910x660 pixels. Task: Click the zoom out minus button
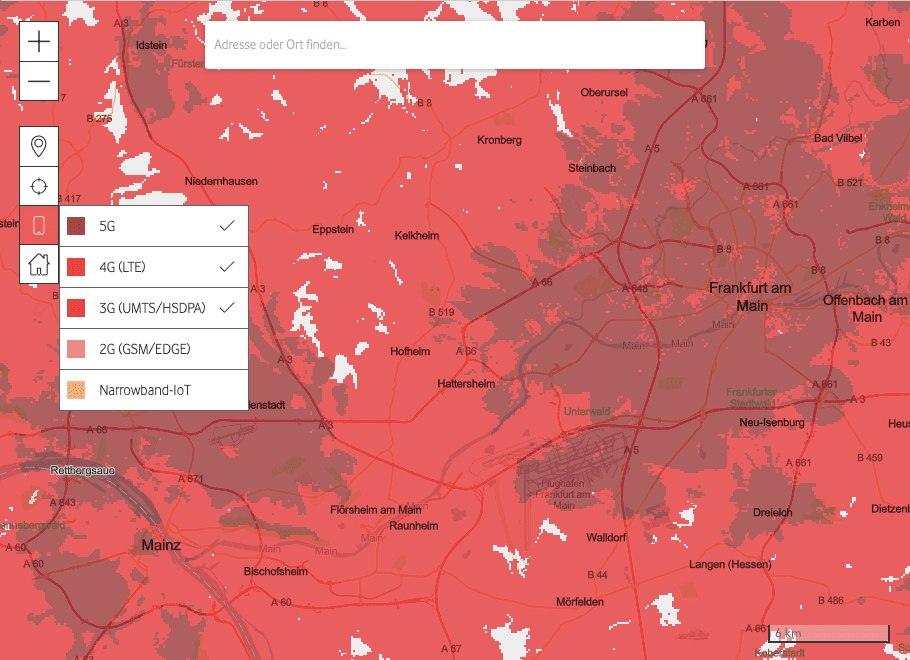[x=39, y=81]
